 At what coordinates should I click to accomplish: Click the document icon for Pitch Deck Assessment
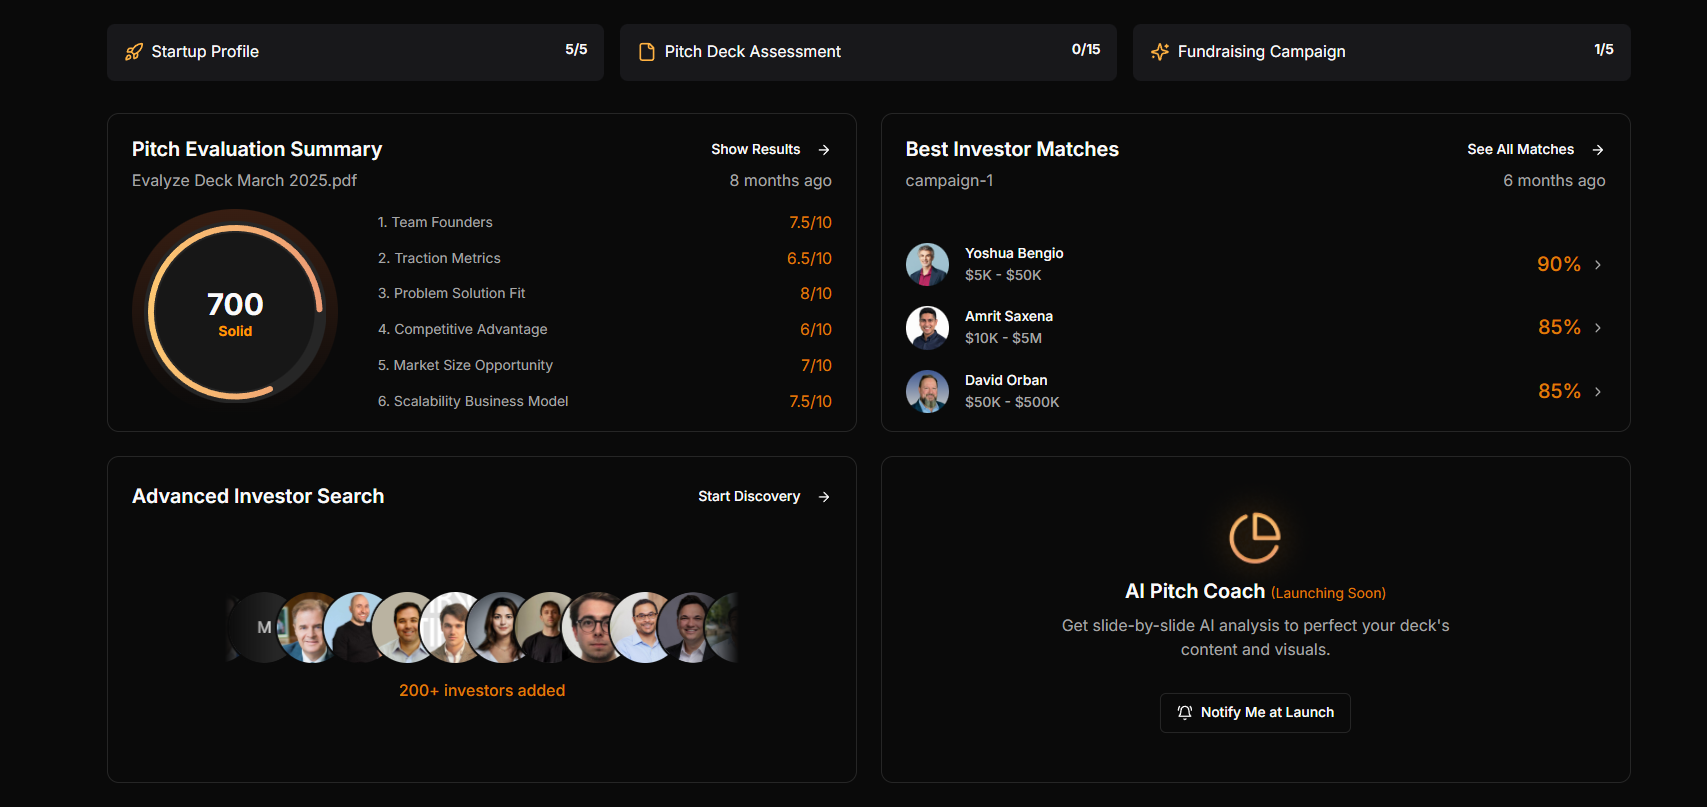coord(647,52)
